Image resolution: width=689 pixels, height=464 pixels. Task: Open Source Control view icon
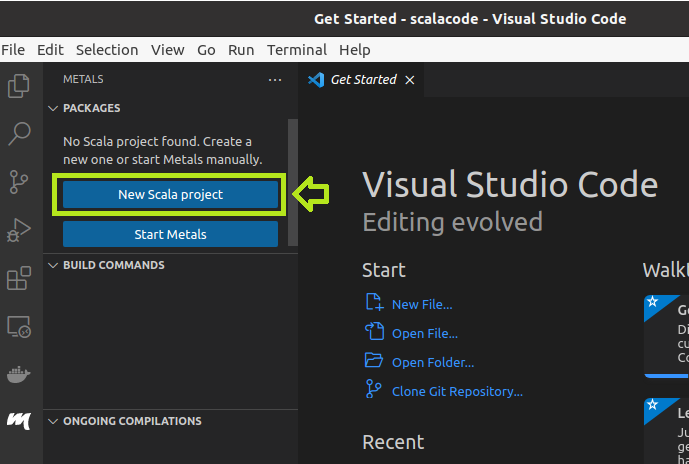click(x=19, y=181)
